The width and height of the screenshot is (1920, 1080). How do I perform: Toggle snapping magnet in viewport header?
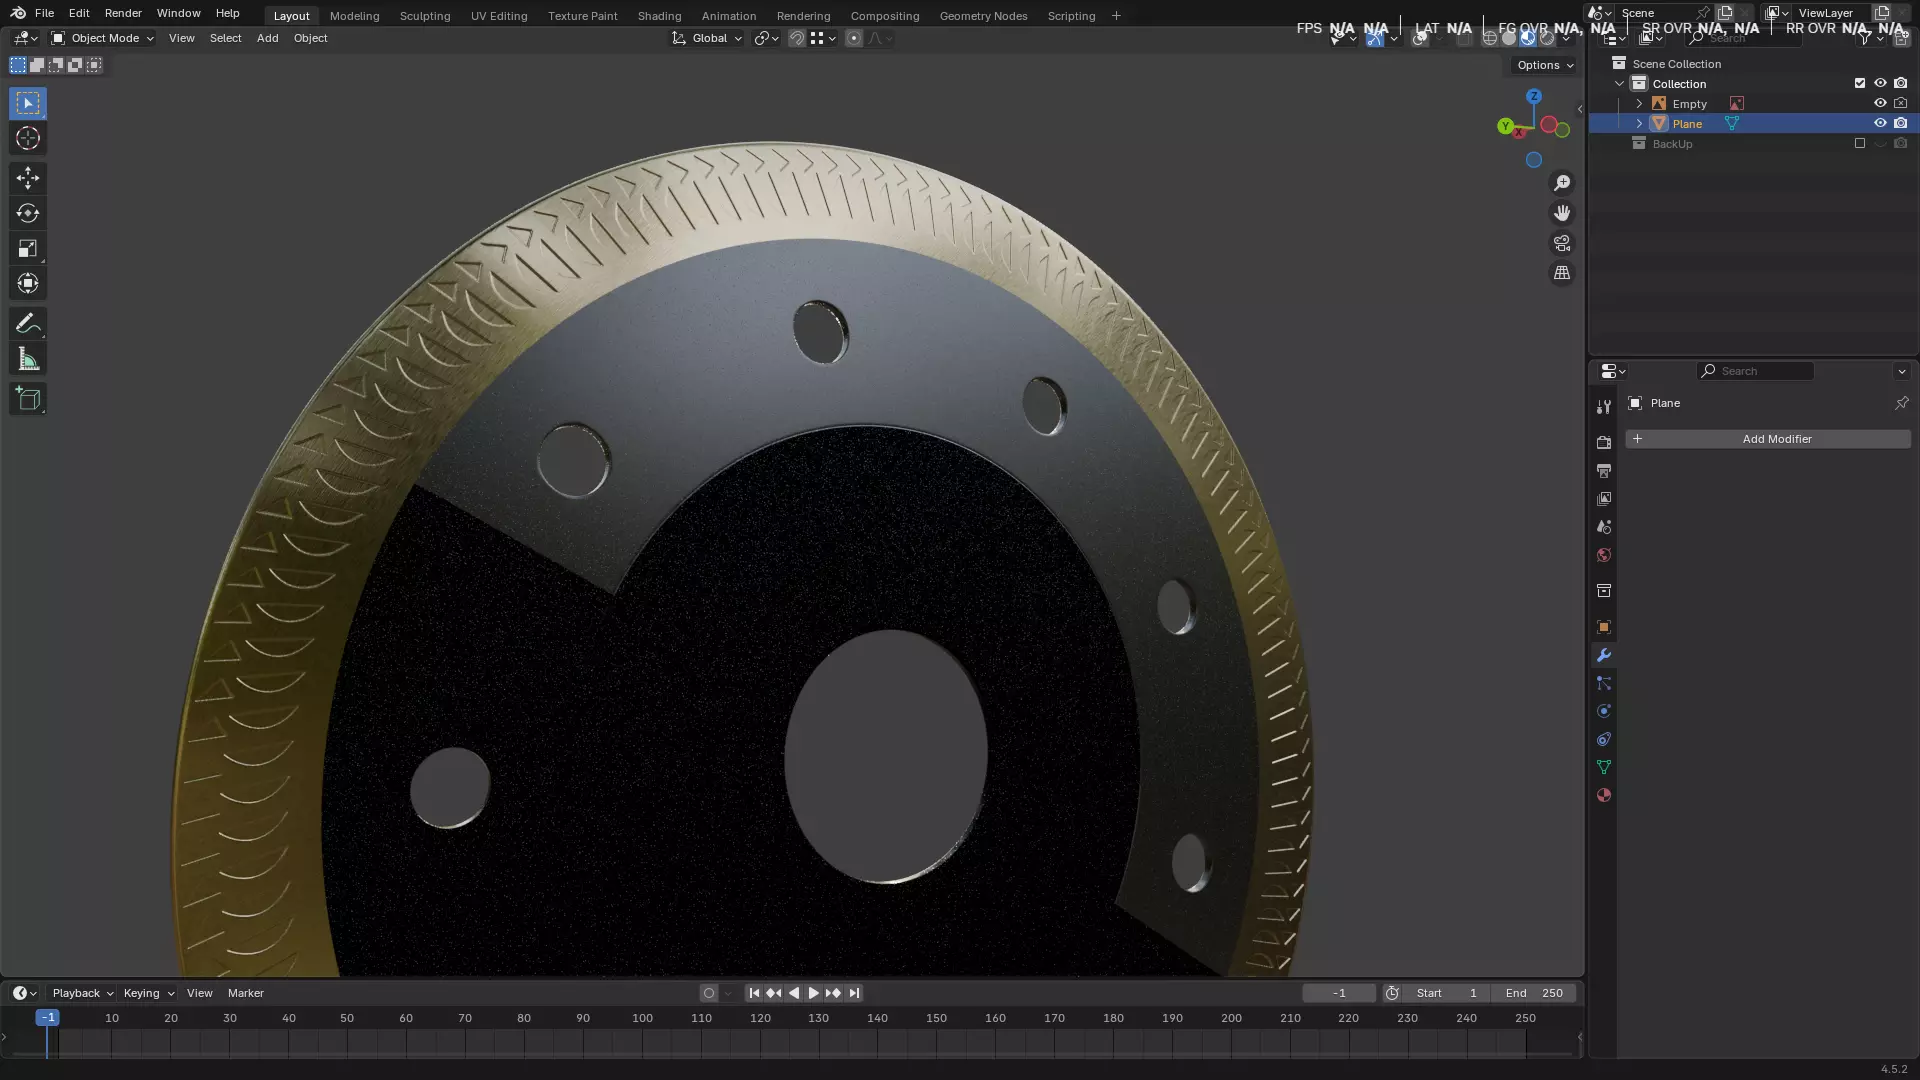tap(797, 38)
